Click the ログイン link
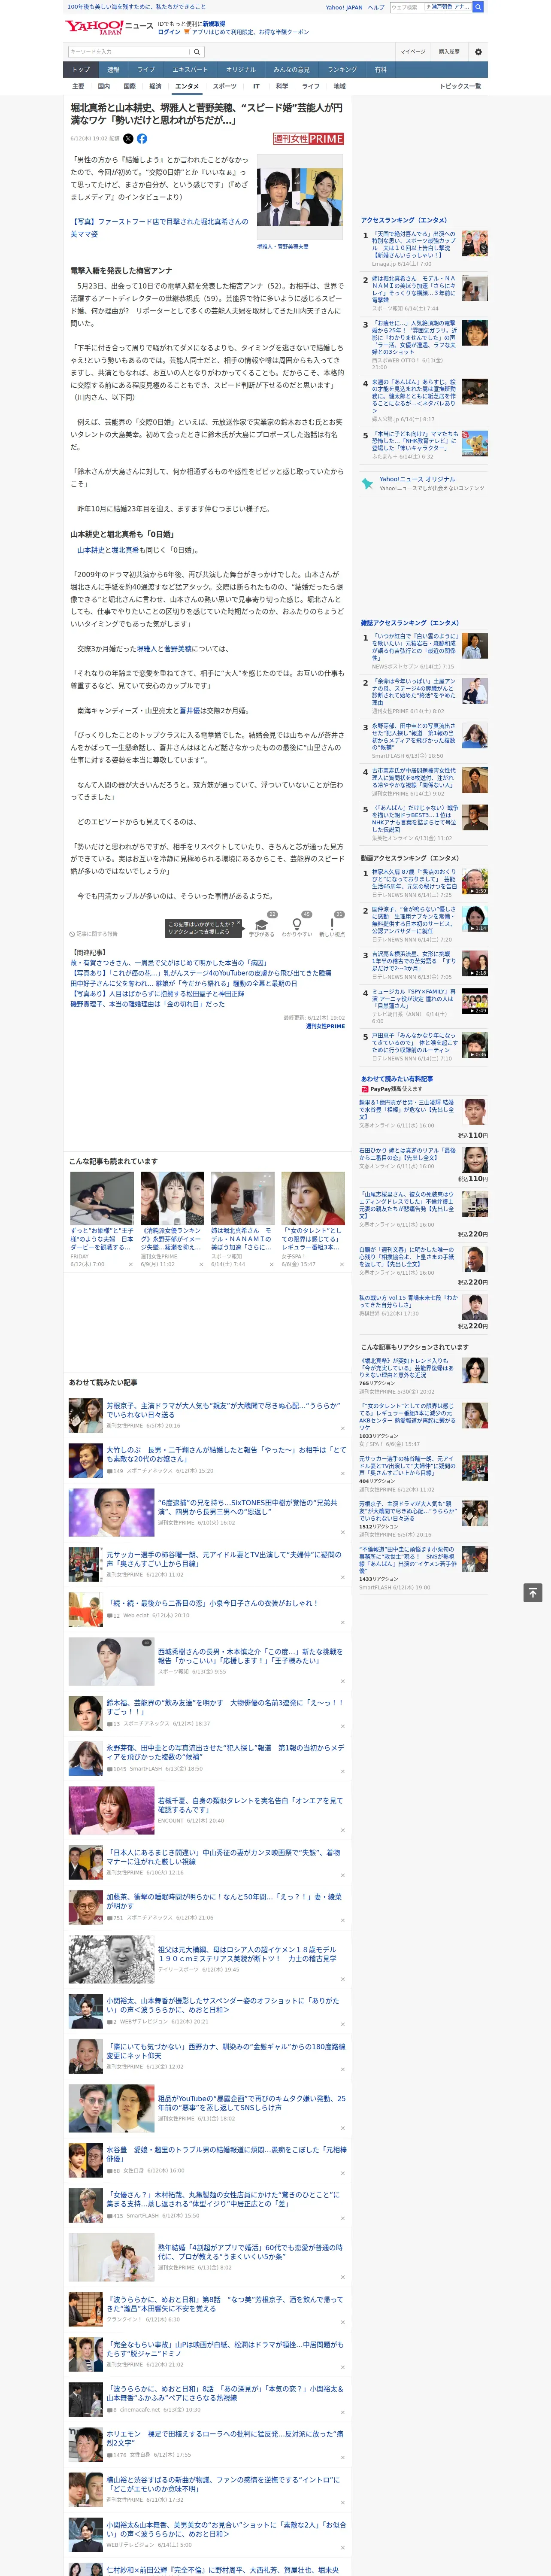Screen dimensions: 551x2576 (x=169, y=32)
